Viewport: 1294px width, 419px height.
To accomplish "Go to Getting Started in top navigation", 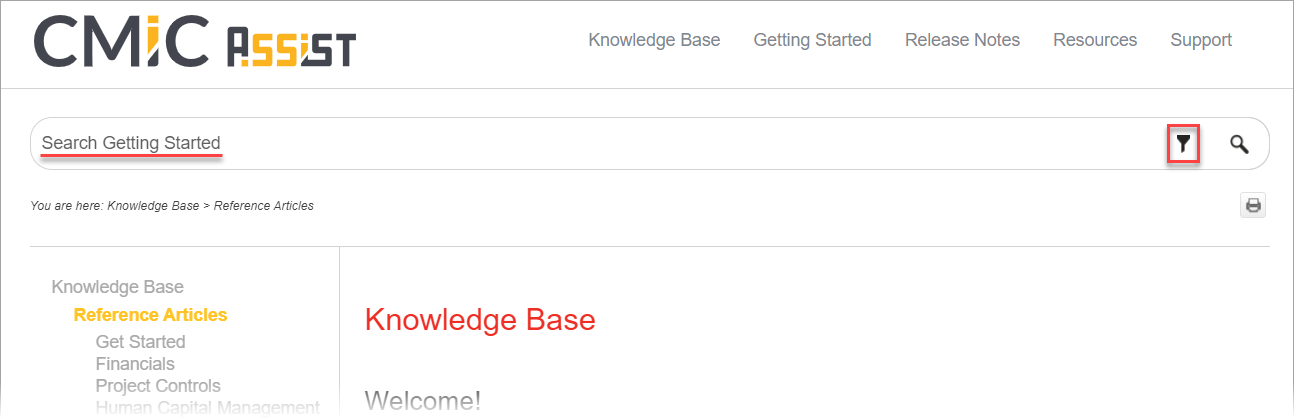I will 812,40.
